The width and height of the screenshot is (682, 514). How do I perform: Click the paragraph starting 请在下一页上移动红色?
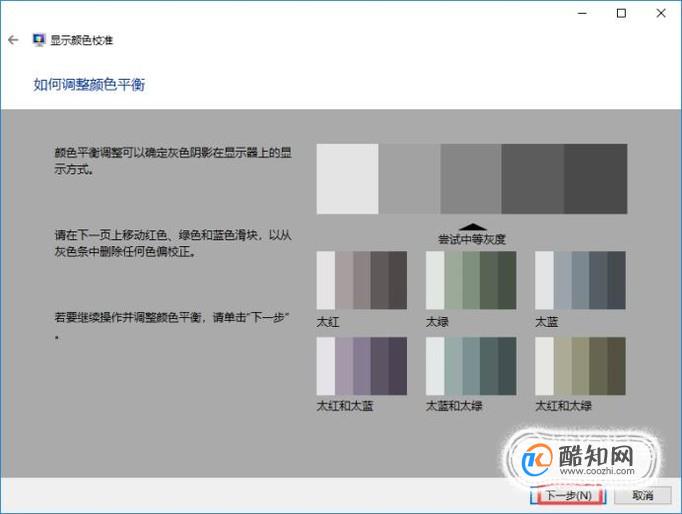pyautogui.click(x=173, y=244)
